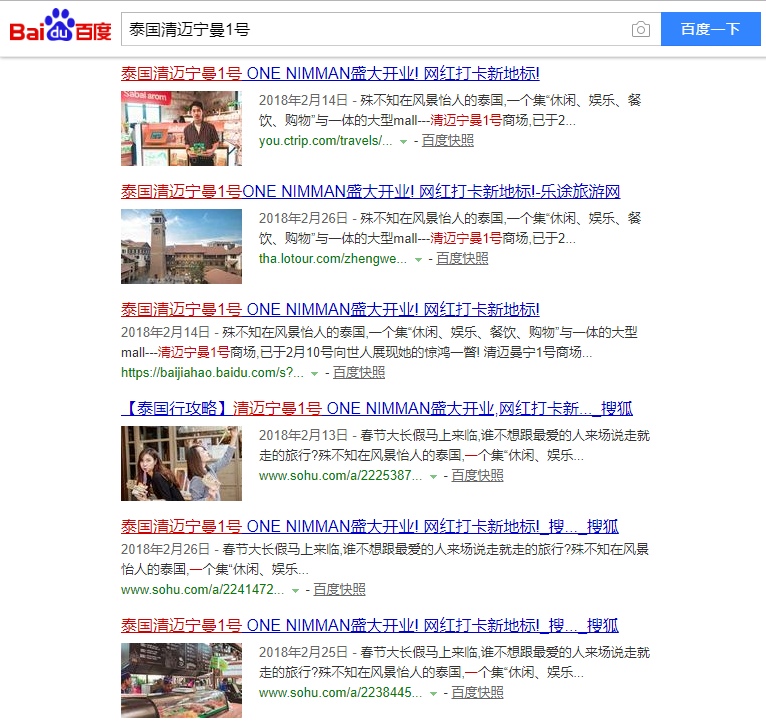Expand dropdown arrow next to you.ctrip.com URL

pos(404,142)
